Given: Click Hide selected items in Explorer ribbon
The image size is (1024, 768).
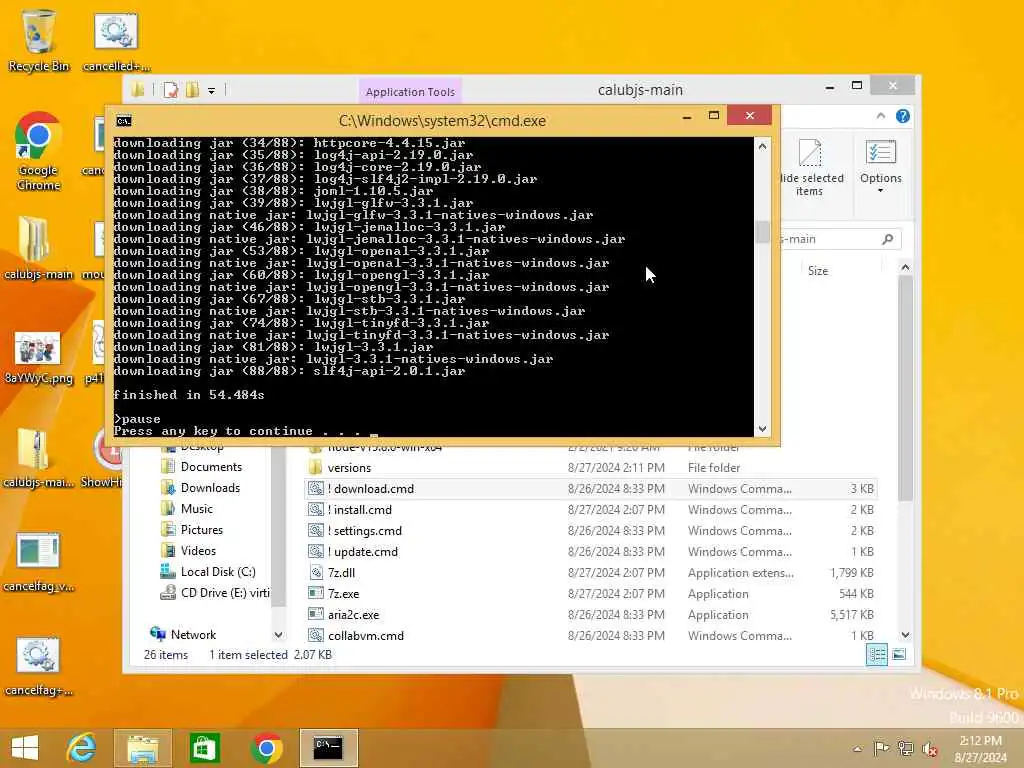Looking at the screenshot, I should pyautogui.click(x=810, y=168).
